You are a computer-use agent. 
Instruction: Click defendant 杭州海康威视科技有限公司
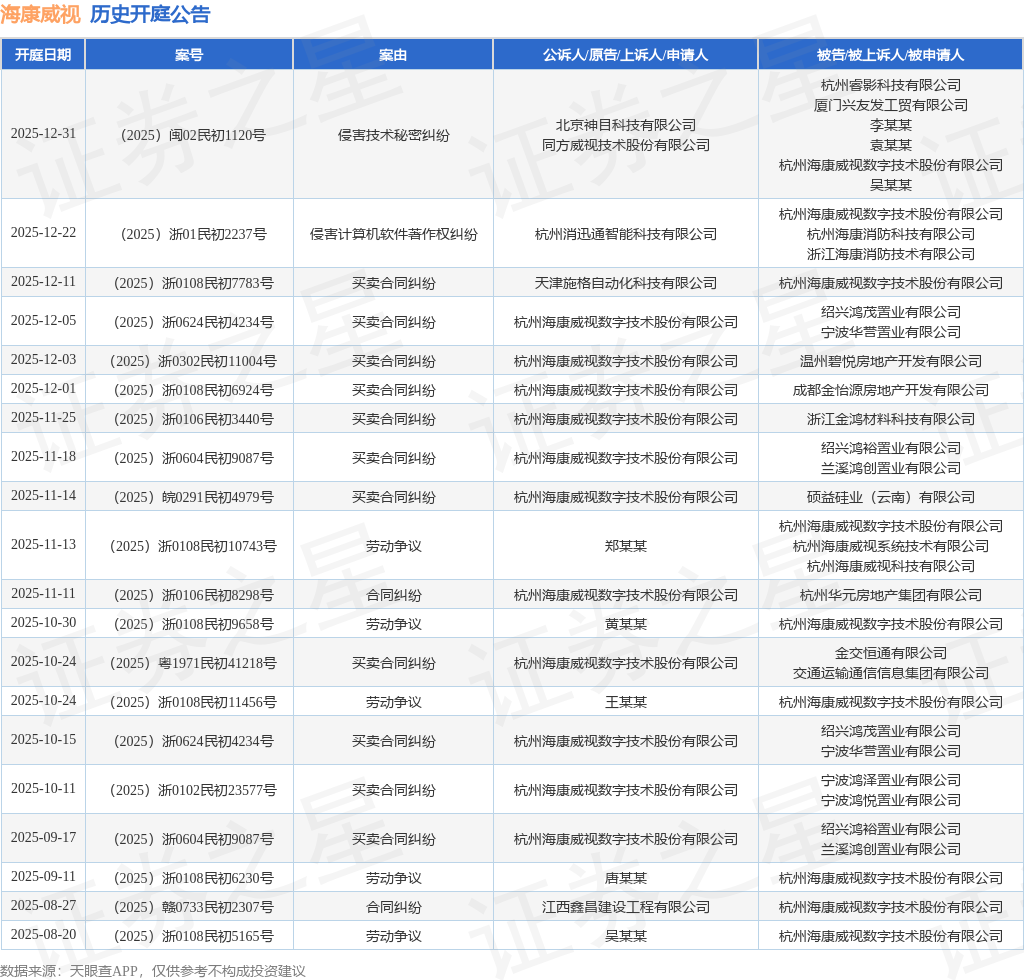[890, 566]
